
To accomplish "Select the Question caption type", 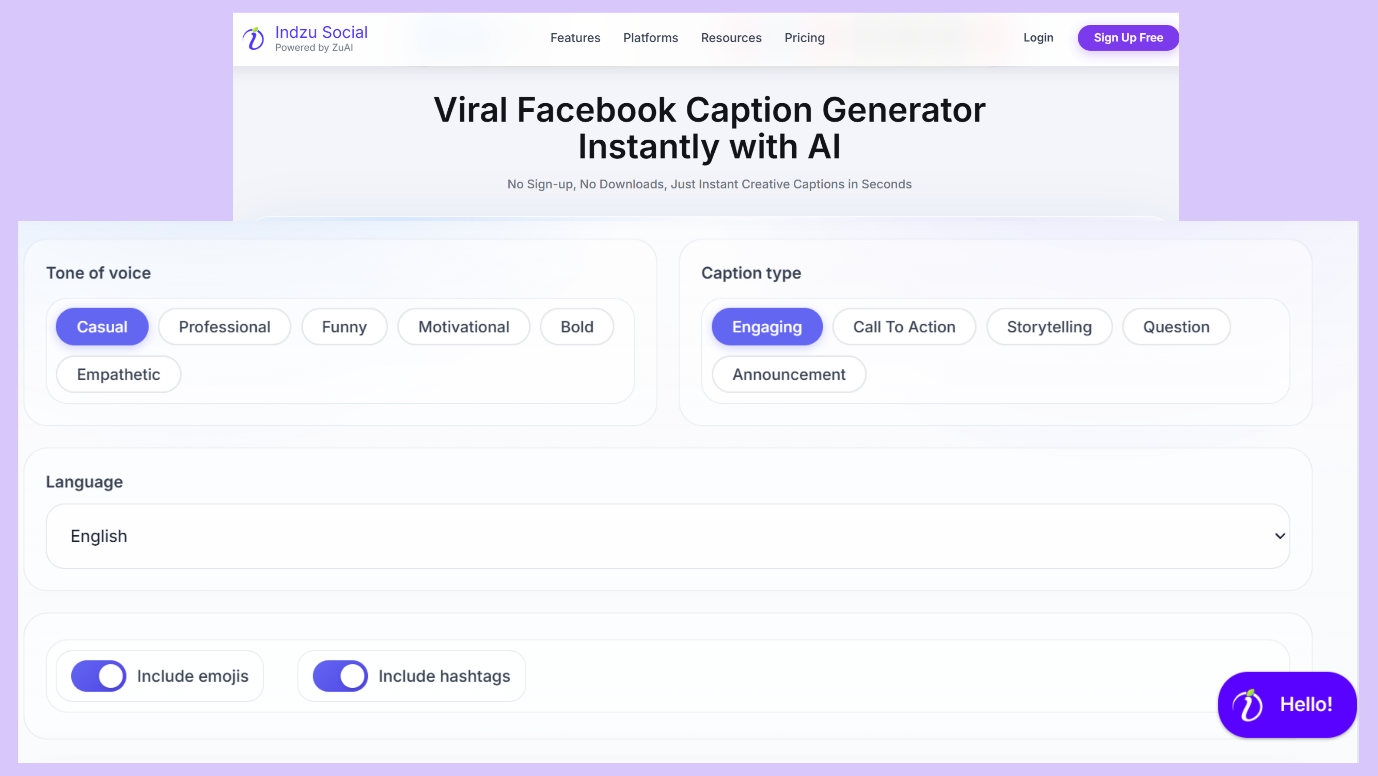I will [x=1176, y=327].
